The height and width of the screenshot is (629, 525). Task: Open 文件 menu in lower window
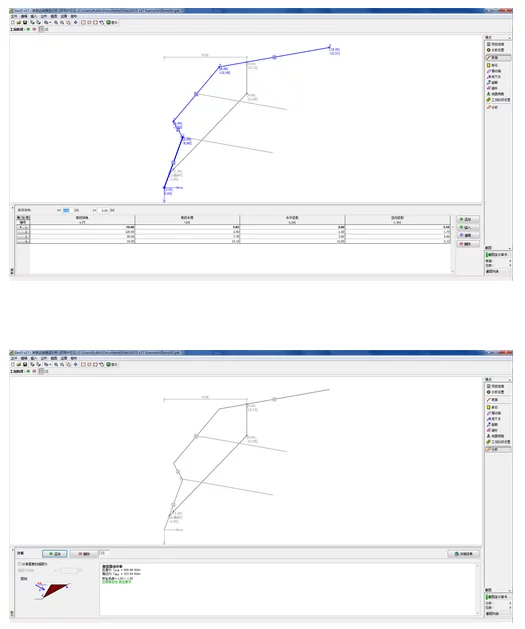pos(14,358)
